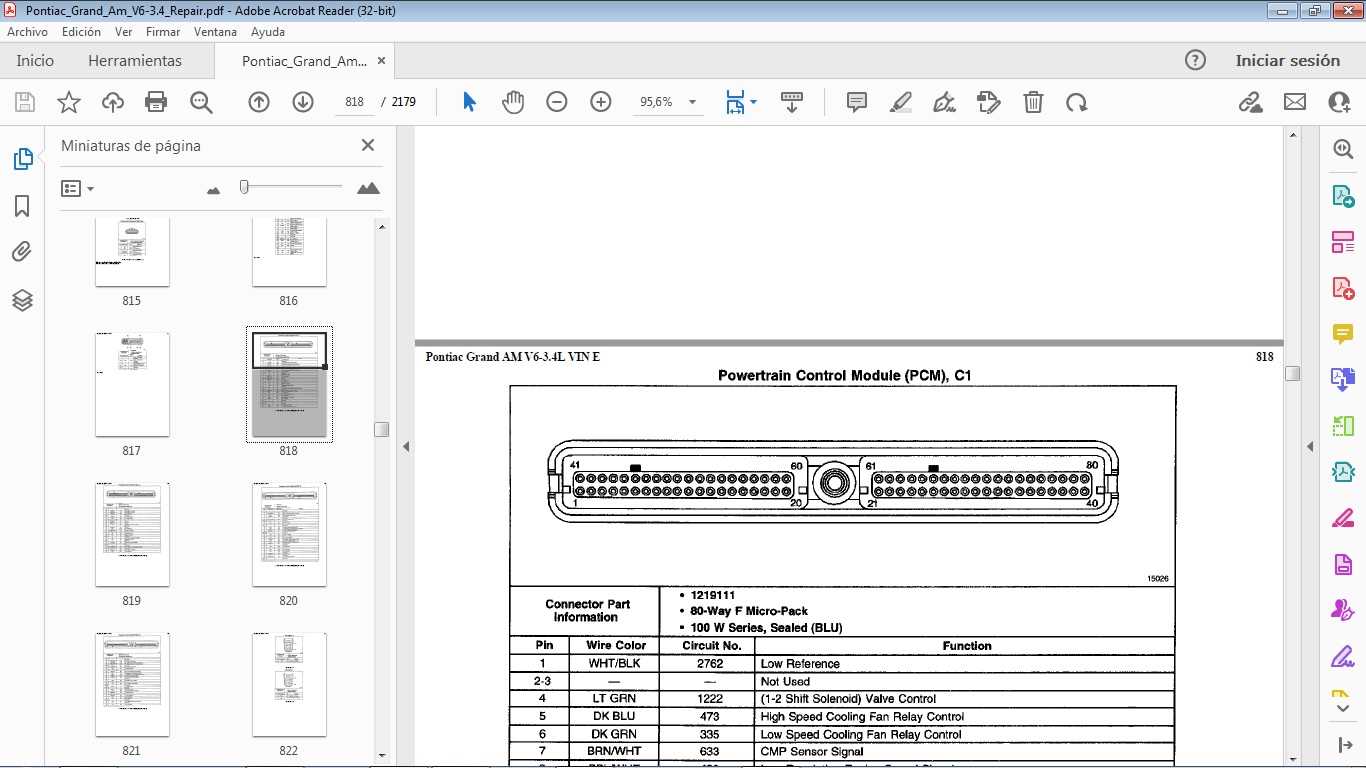Image resolution: width=1366 pixels, height=768 pixels.
Task: Zoom out with the minus button
Action: pyautogui.click(x=557, y=102)
